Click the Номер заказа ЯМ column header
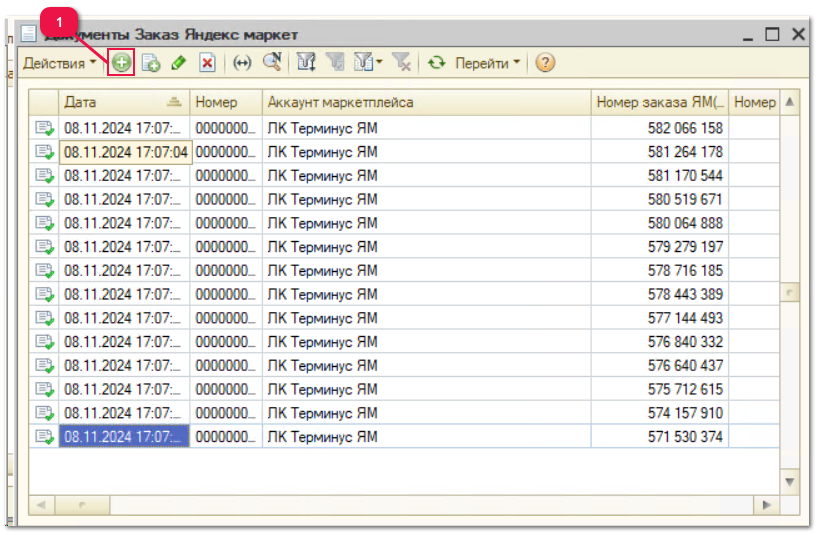This screenshot has height=535, width=818. [x=660, y=102]
